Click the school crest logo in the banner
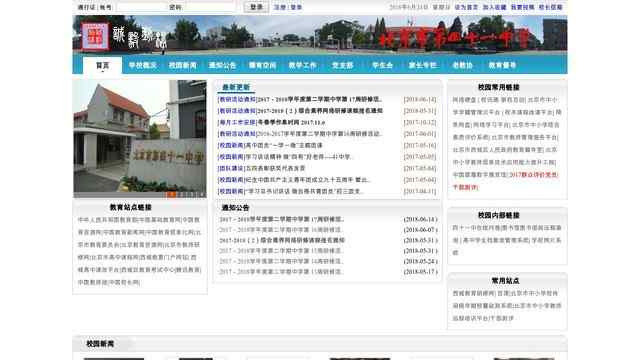Screen dimensions: 640x360 pos(95,36)
